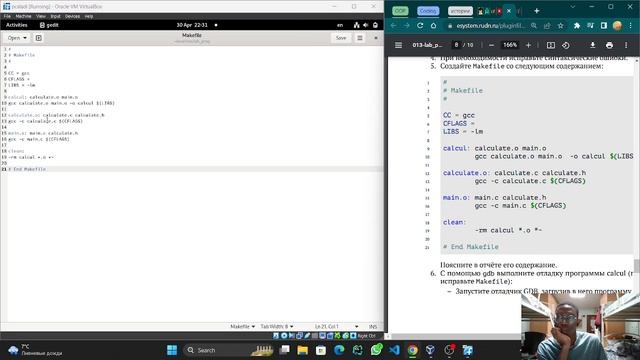
Task: Click the 166% zoom level field
Action: [x=510, y=45]
